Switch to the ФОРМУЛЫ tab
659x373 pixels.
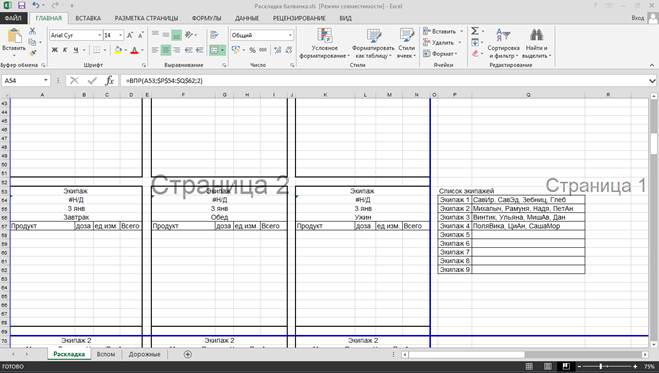206,18
